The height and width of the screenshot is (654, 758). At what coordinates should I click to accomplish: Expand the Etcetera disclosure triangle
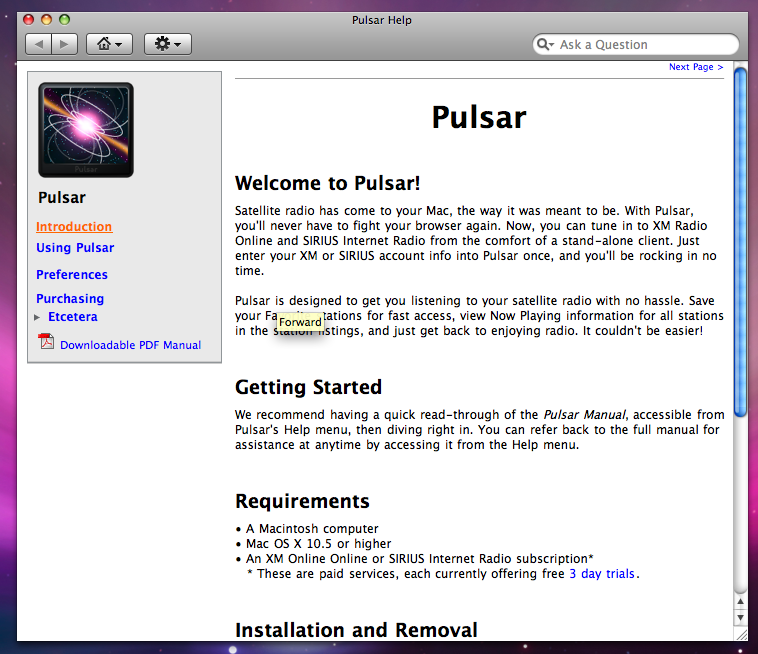pyautogui.click(x=37, y=318)
